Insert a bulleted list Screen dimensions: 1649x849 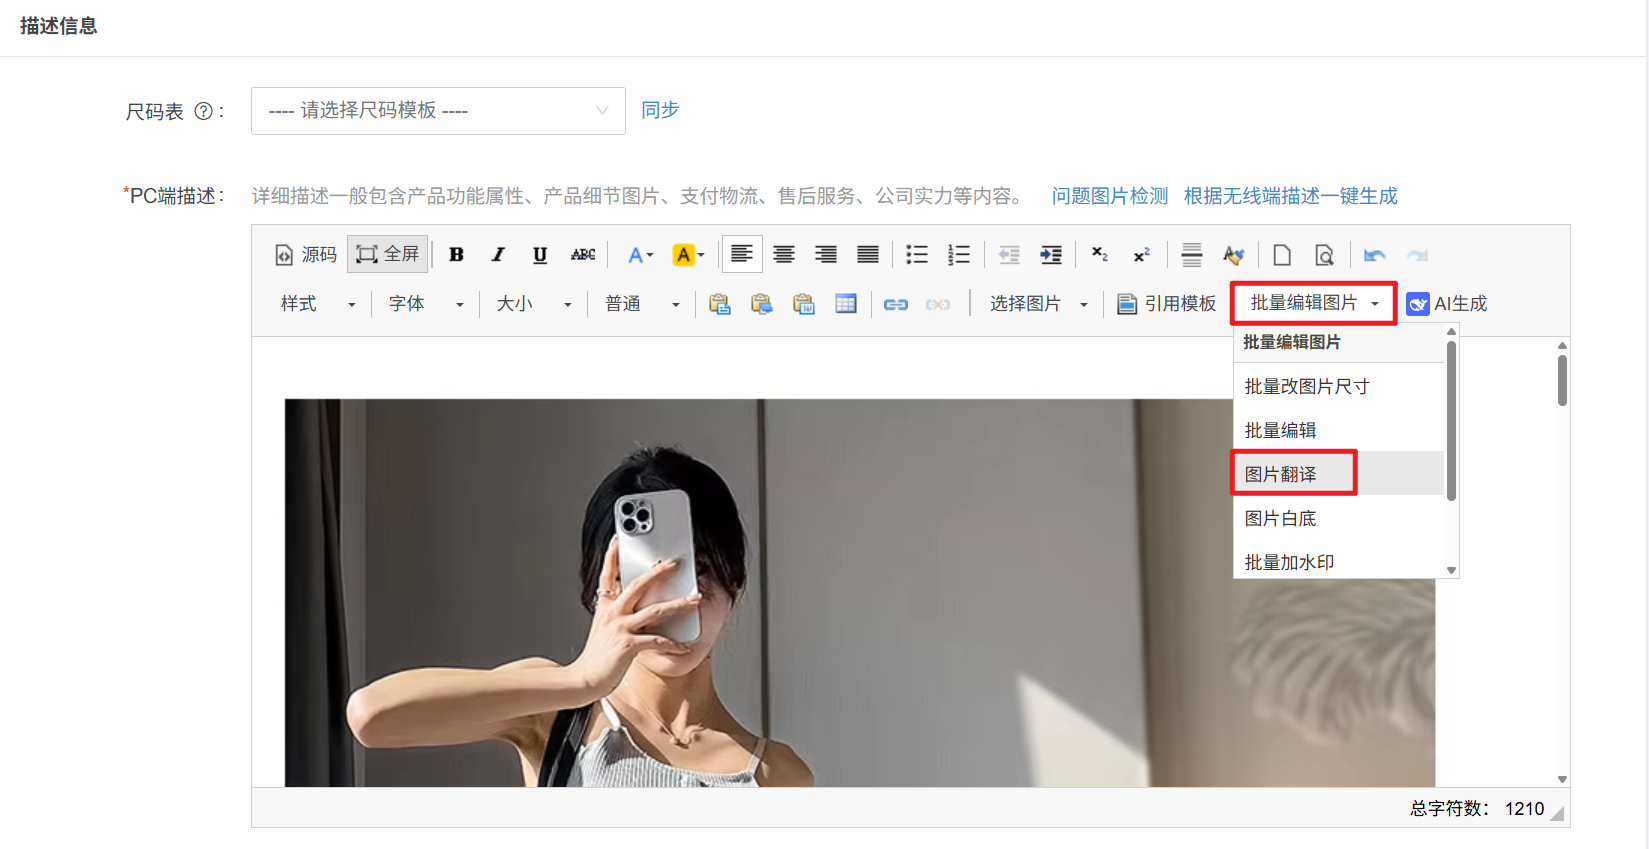tap(917, 255)
